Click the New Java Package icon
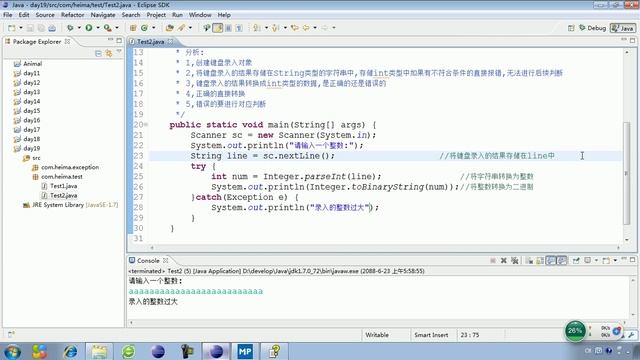 point(133,28)
